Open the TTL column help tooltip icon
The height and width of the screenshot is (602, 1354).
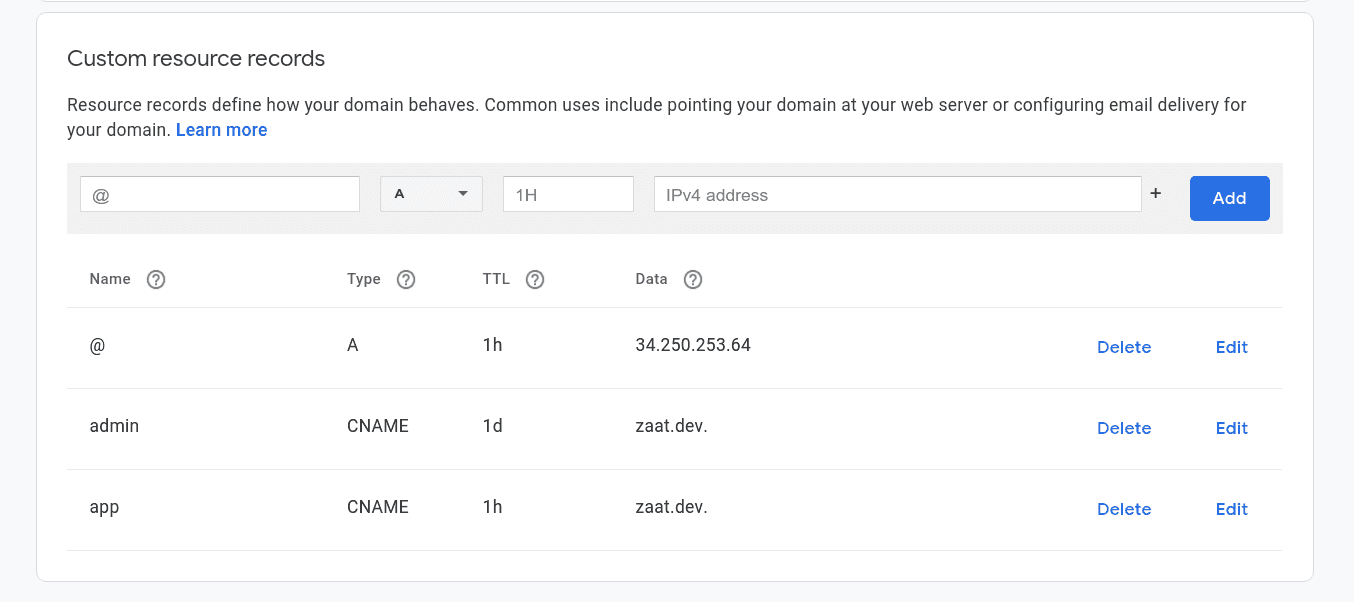(x=535, y=280)
